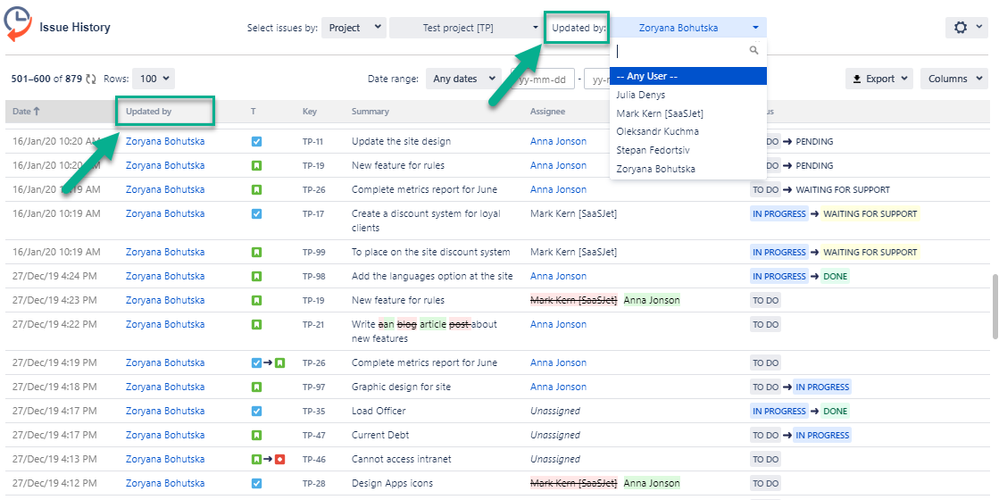Click Unassigned assignee for TP-35
Screen dimensions: 999x500
(555, 411)
